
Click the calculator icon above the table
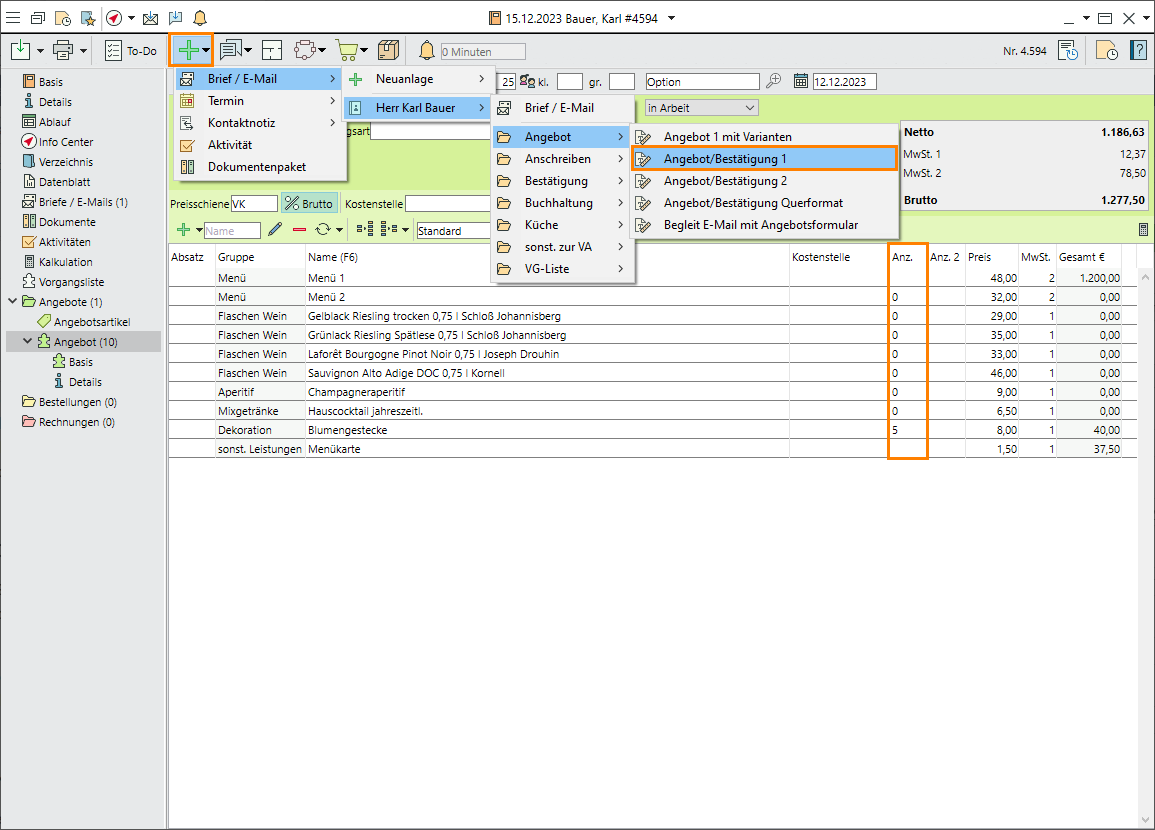click(1143, 230)
